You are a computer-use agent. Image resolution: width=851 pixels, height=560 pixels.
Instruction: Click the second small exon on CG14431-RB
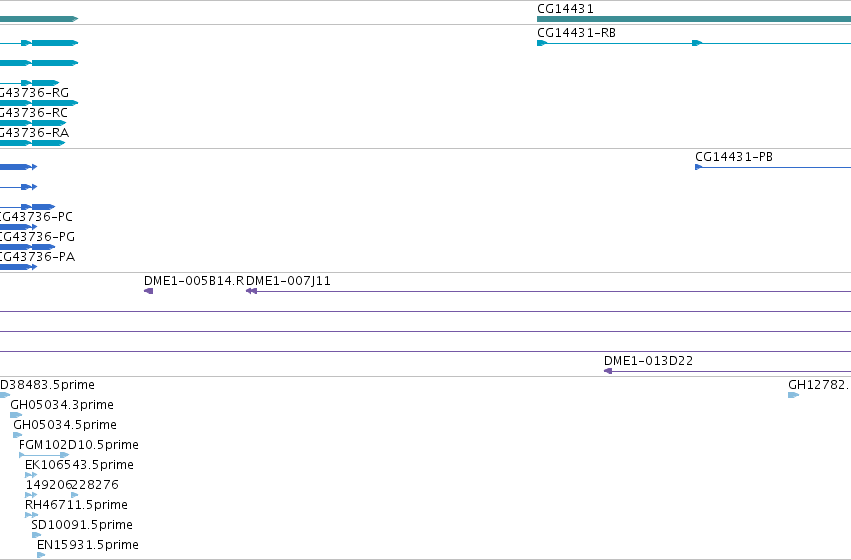click(697, 43)
